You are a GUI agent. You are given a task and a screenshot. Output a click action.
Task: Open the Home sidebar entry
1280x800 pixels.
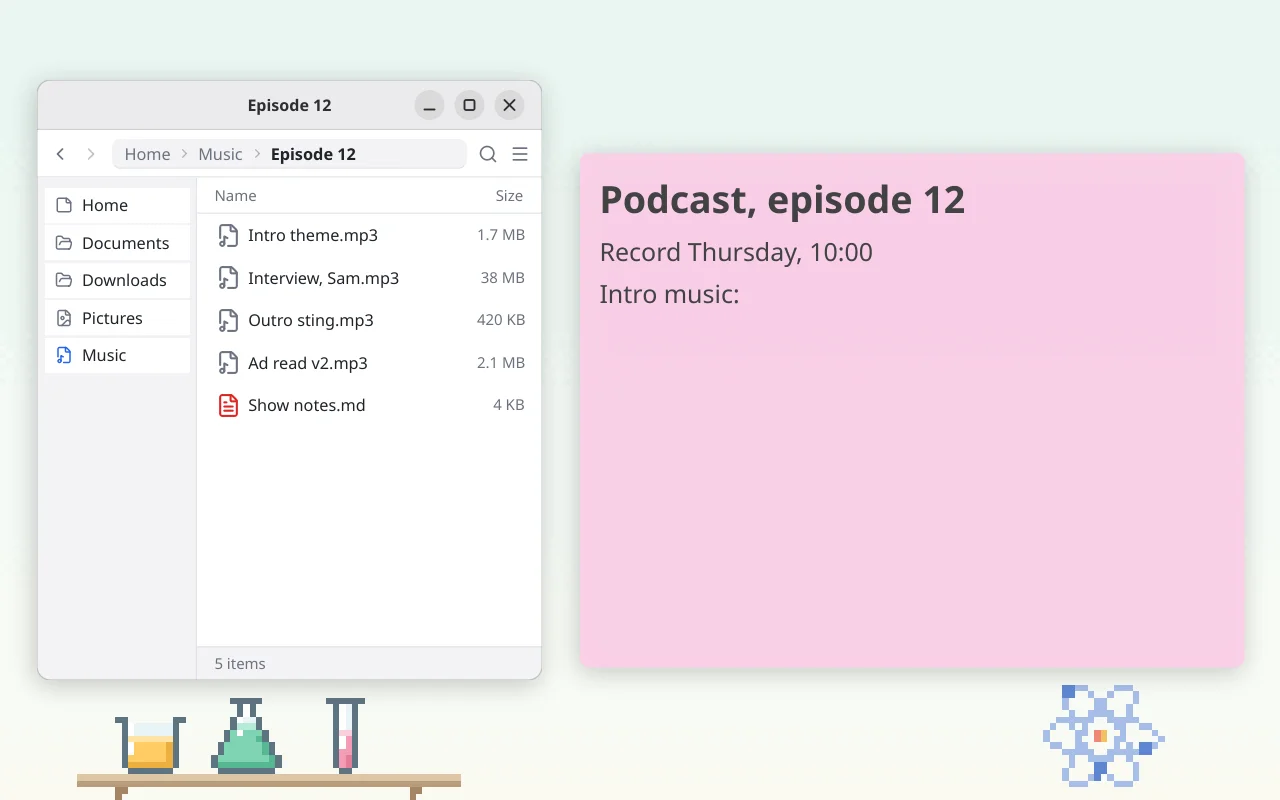click(x=117, y=205)
